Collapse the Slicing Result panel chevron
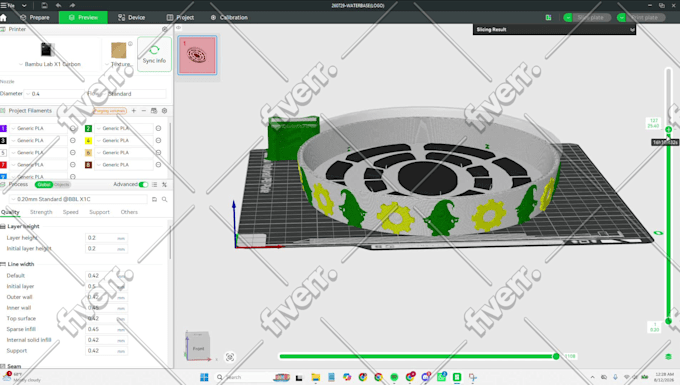The width and height of the screenshot is (680, 385). (632, 29)
